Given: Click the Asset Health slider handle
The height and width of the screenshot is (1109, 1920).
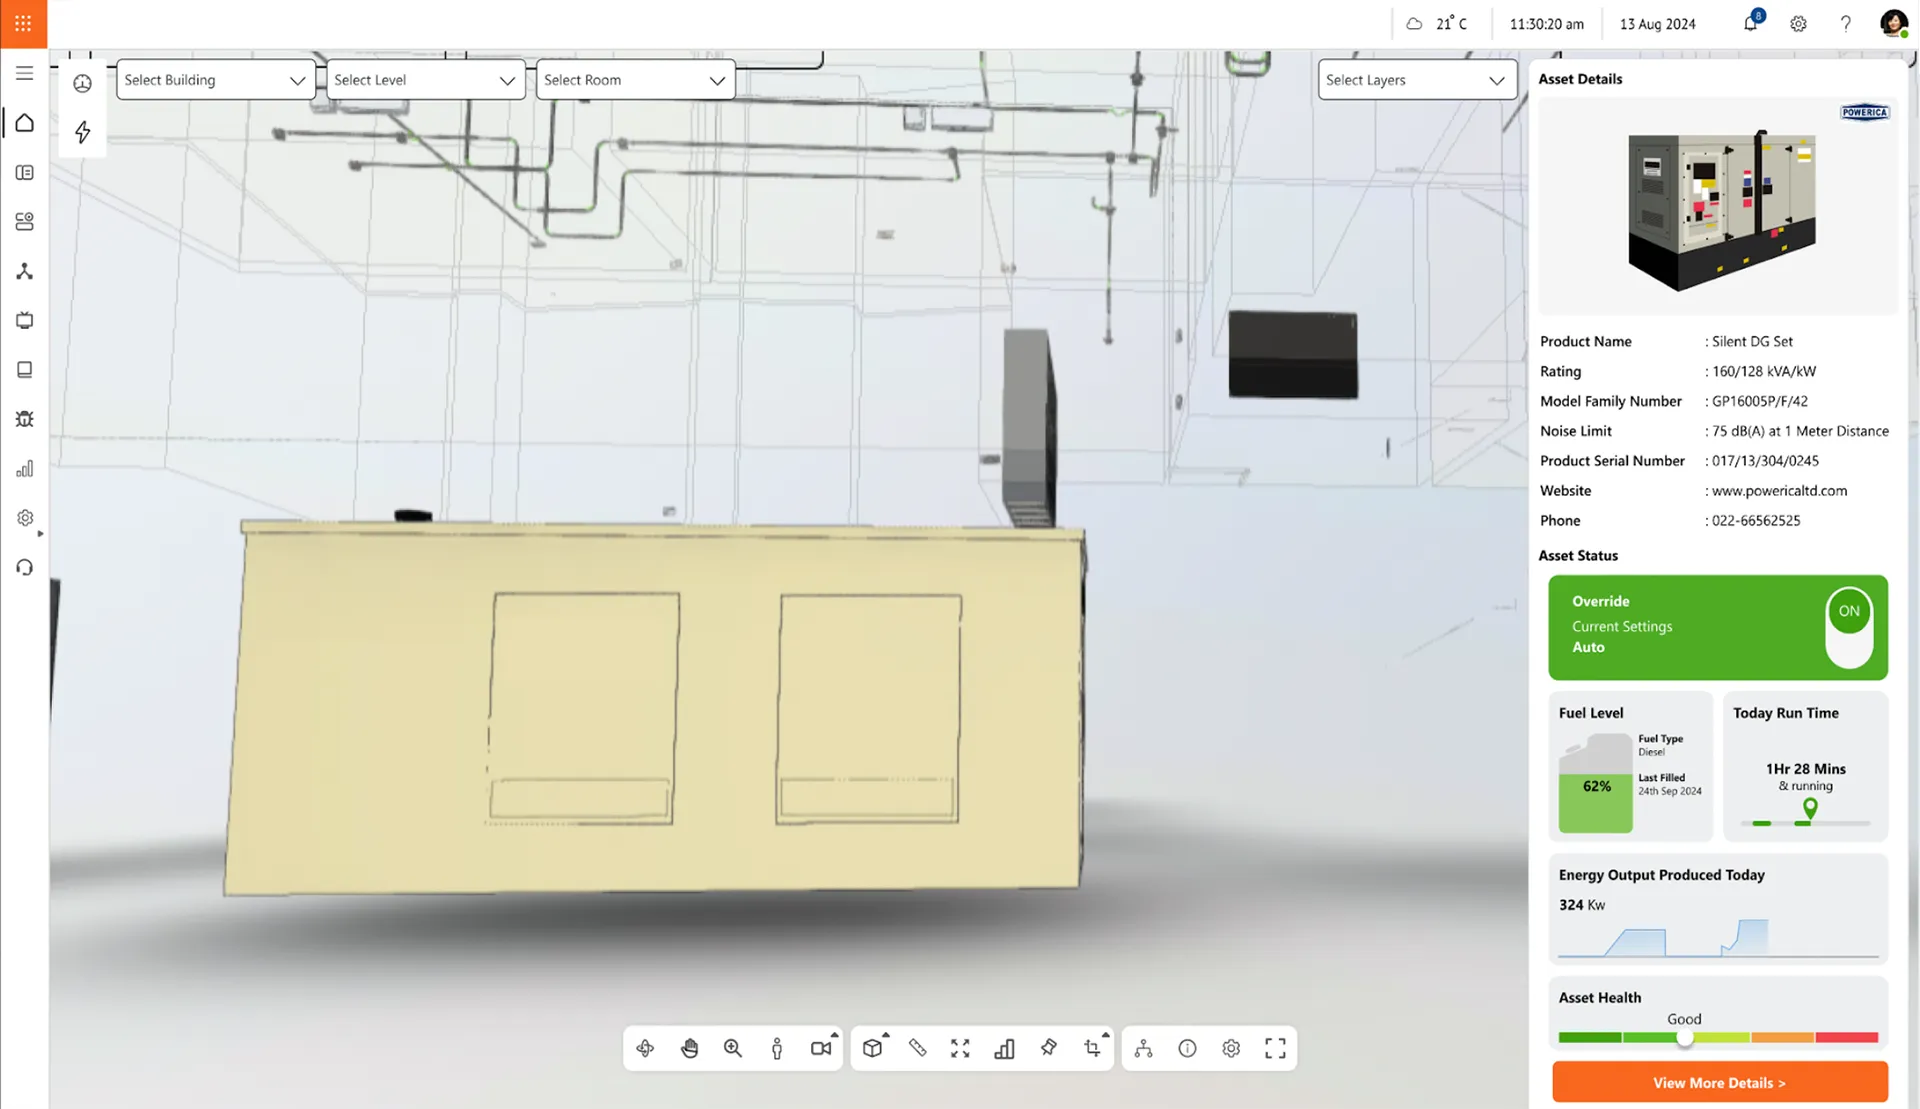Looking at the screenshot, I should 1685,1038.
